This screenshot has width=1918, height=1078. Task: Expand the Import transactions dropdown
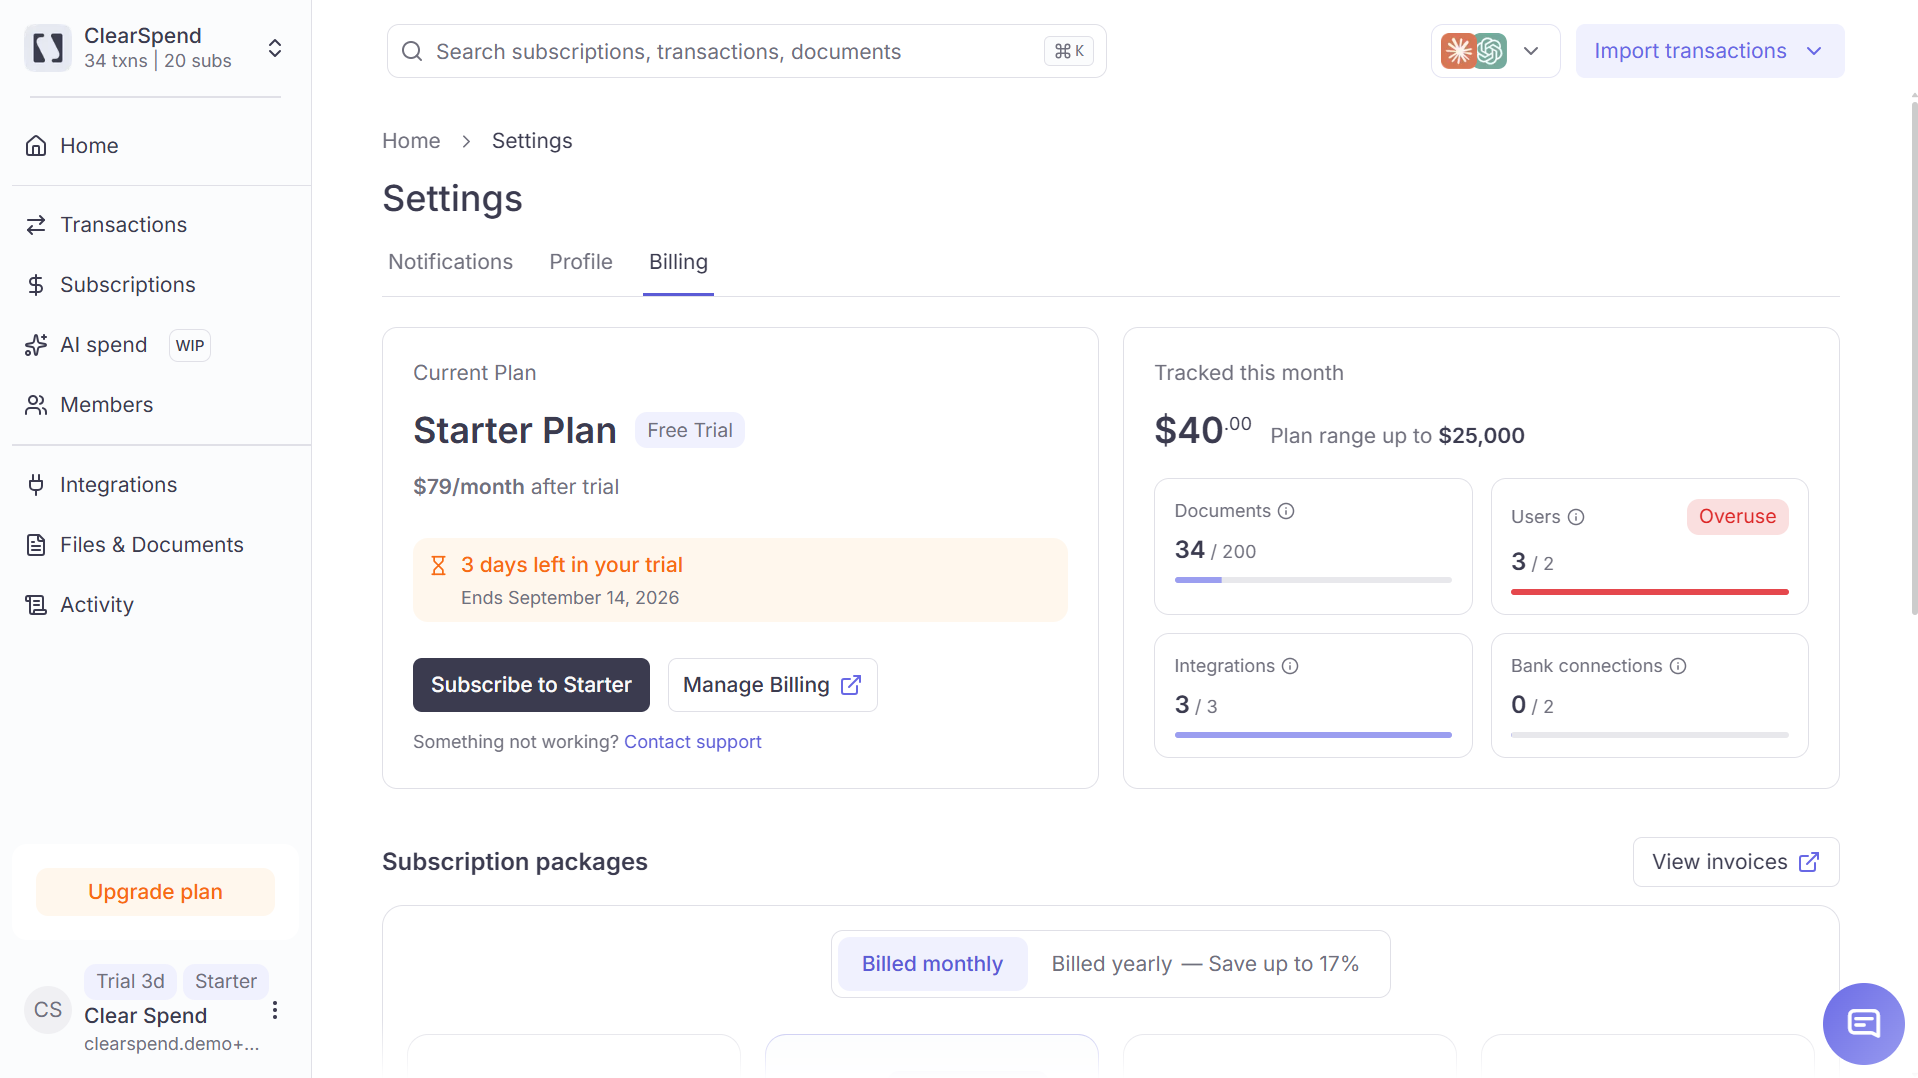[x=1710, y=51]
